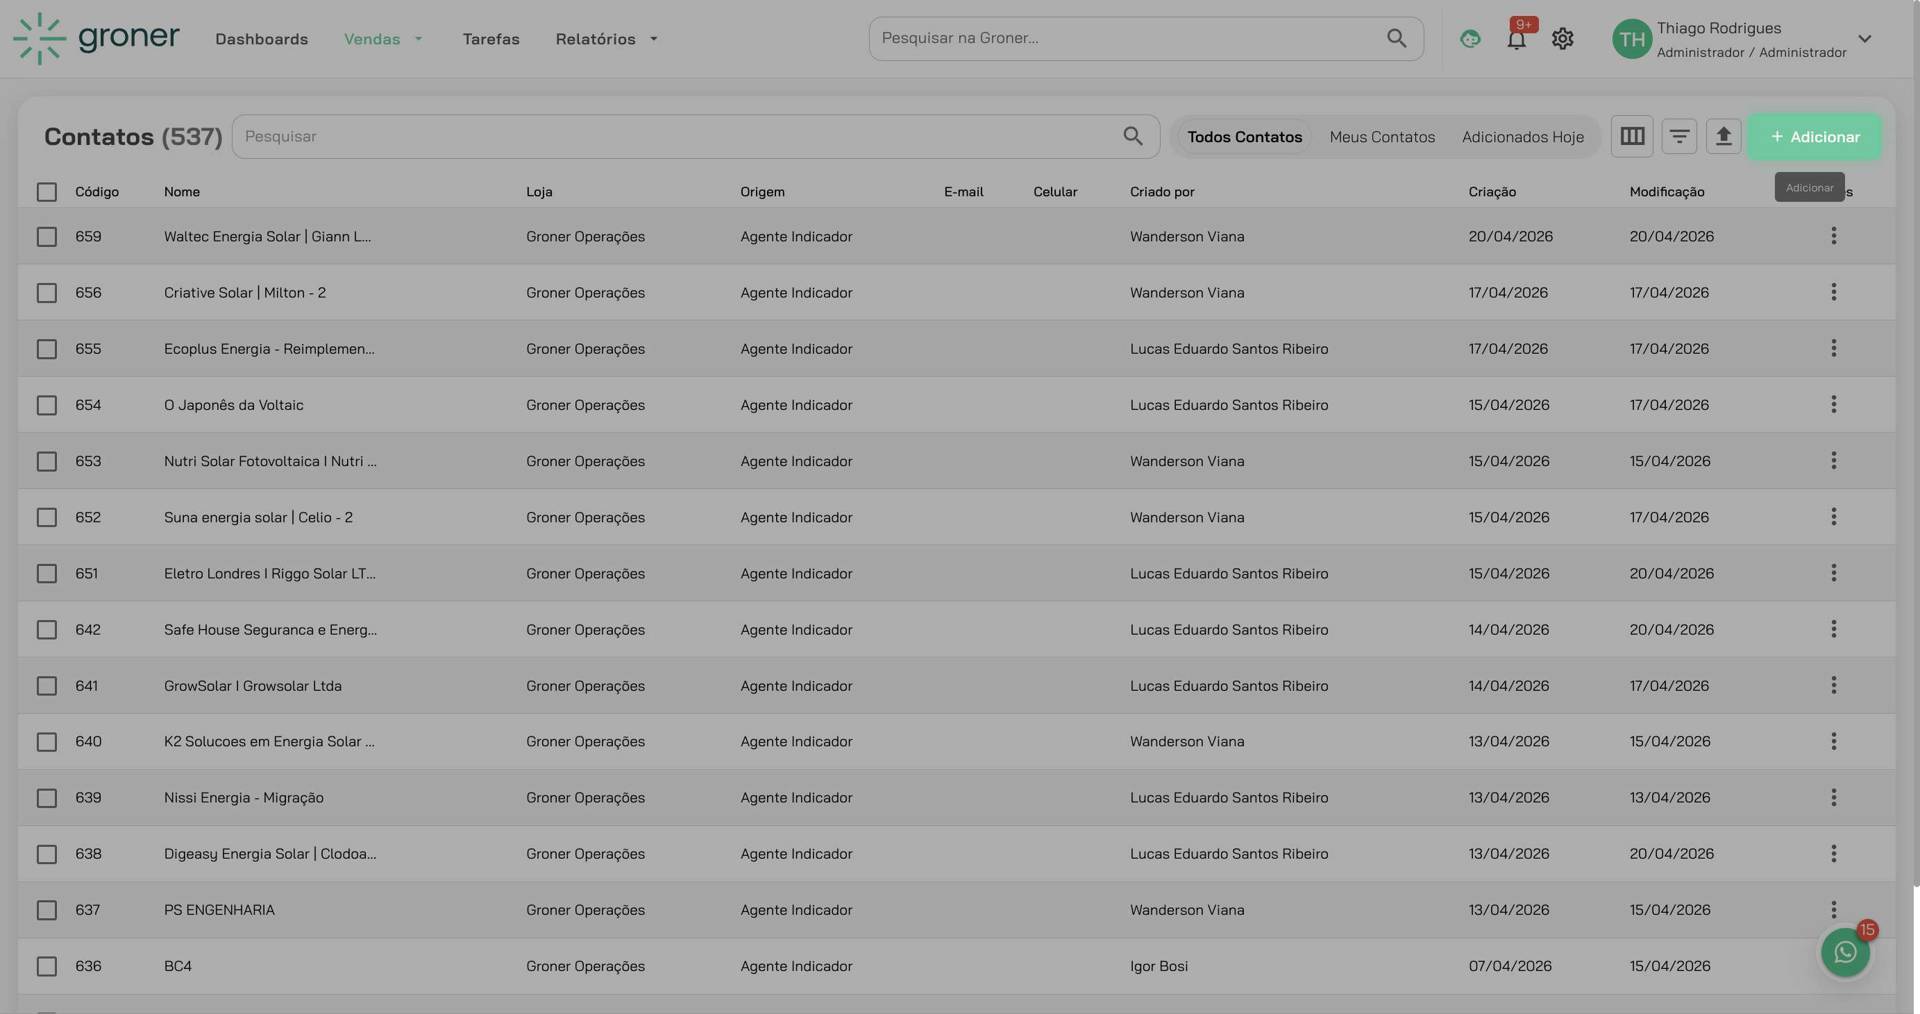Expand the Thiago Rodrigues profile menu
Screen dimensions: 1920x1014
(1864, 39)
